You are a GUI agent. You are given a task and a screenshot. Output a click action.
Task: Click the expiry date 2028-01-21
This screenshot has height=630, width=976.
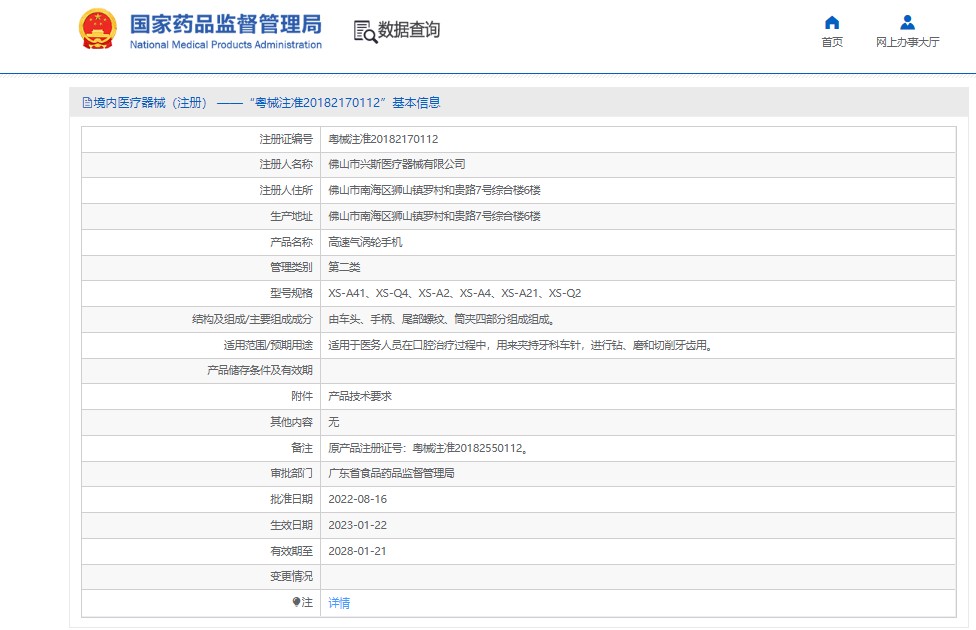coord(357,551)
